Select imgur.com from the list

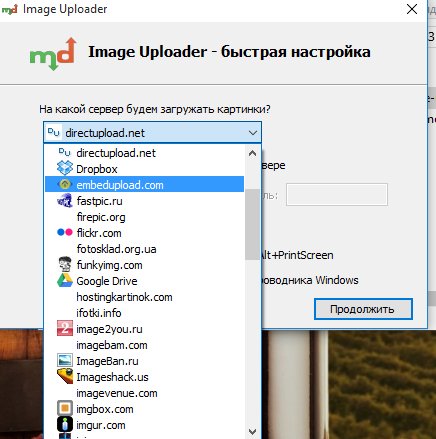coord(144,425)
